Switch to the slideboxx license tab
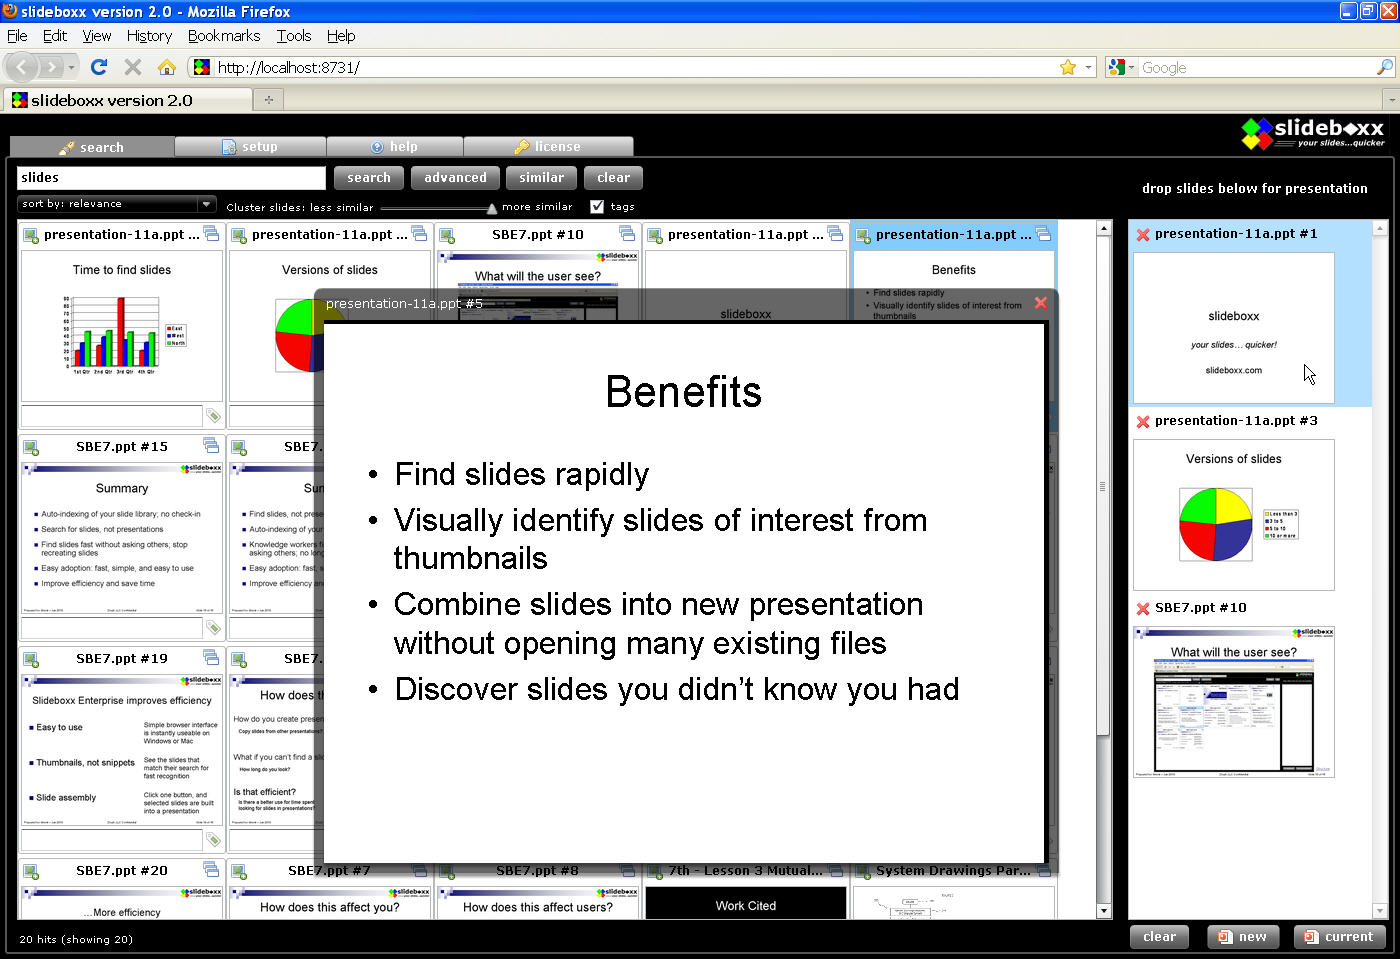Screen dimensions: 1400x959 point(548,147)
